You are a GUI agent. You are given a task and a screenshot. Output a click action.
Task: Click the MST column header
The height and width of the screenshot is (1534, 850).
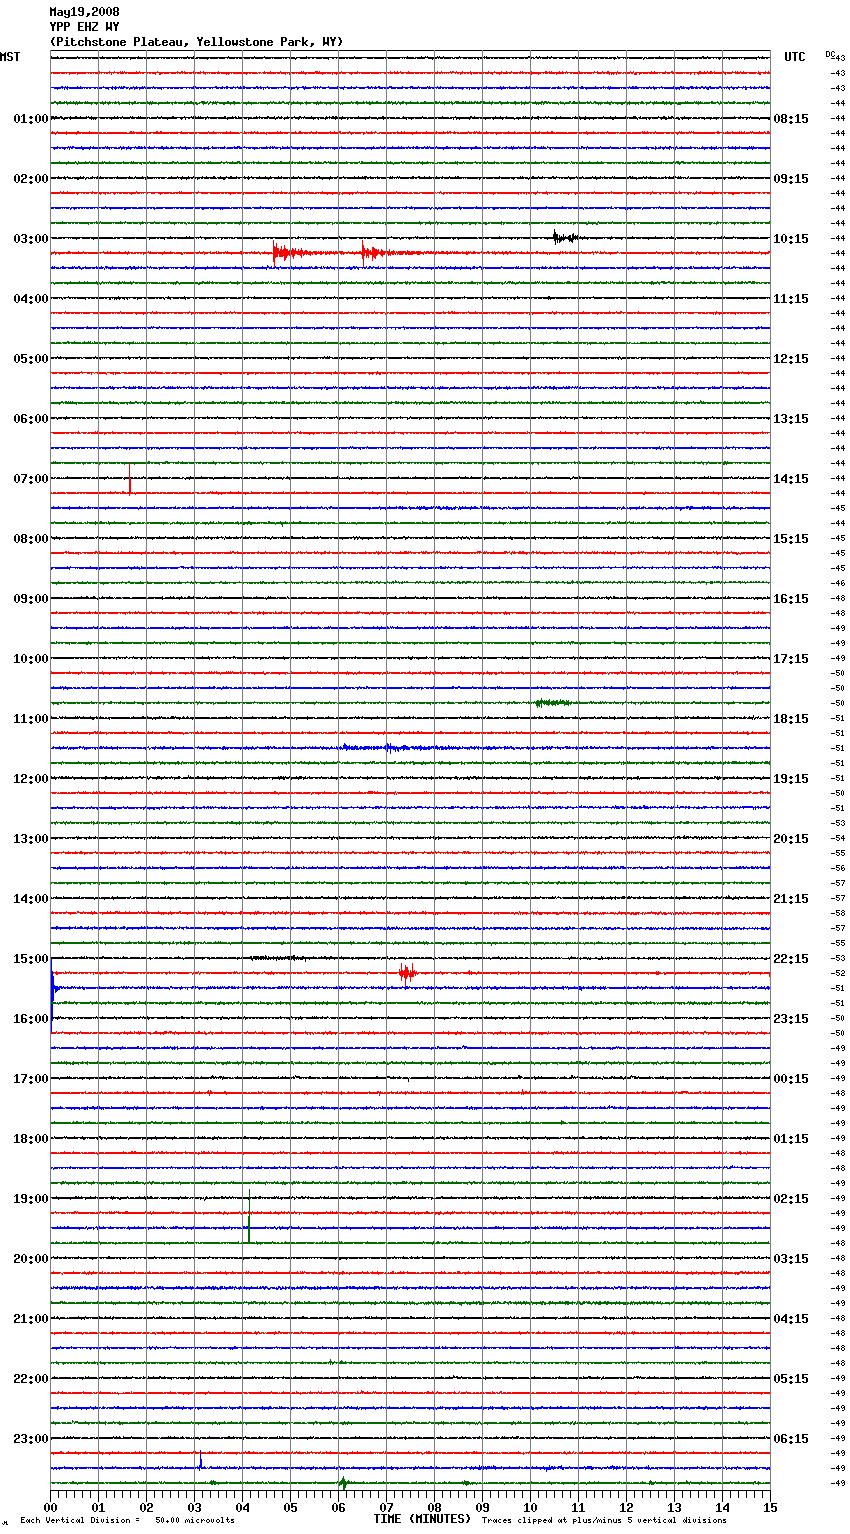pos(10,57)
